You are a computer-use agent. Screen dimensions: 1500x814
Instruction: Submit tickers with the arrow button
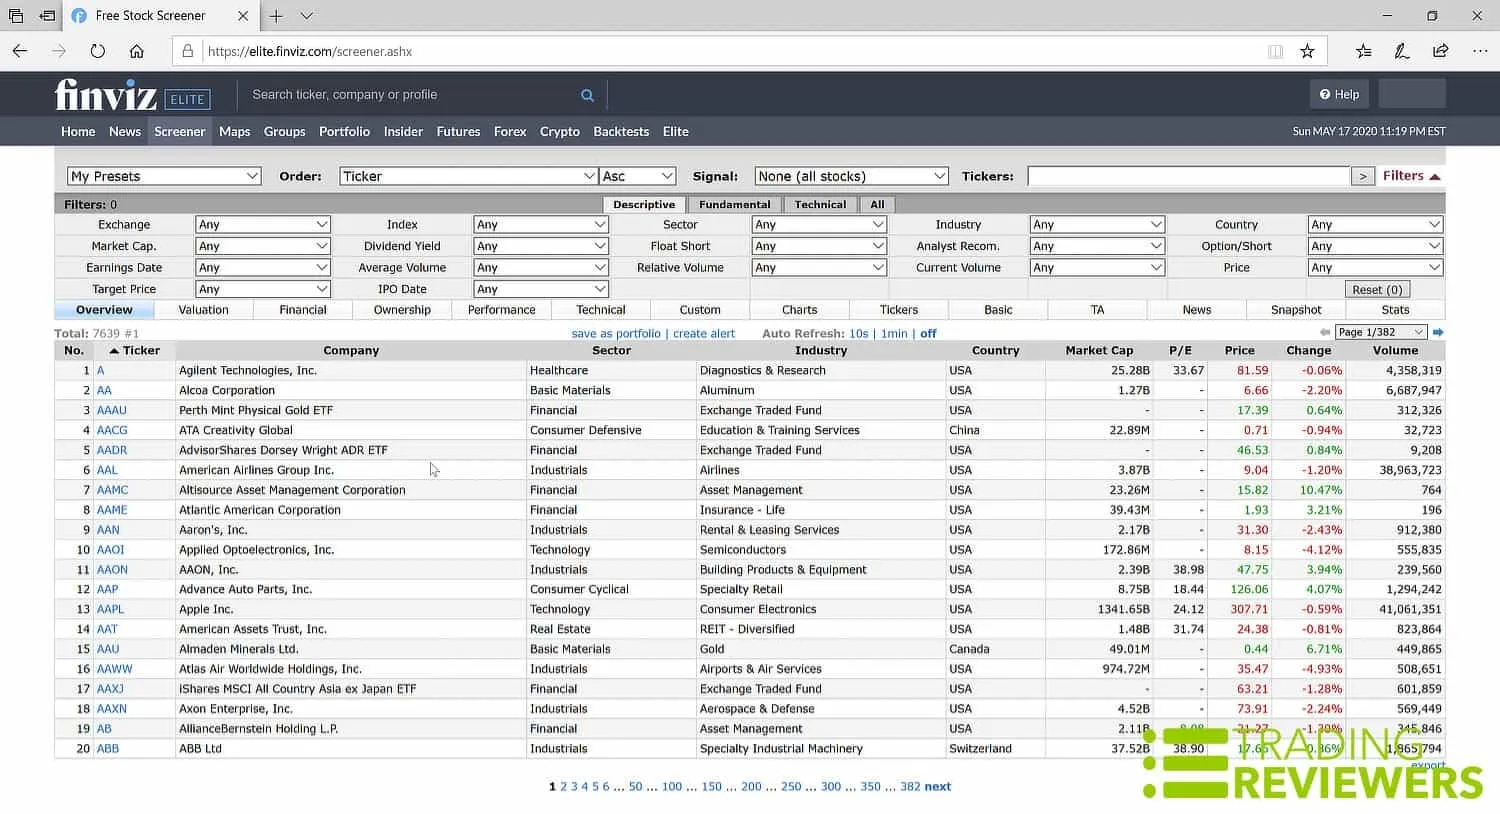click(1362, 176)
